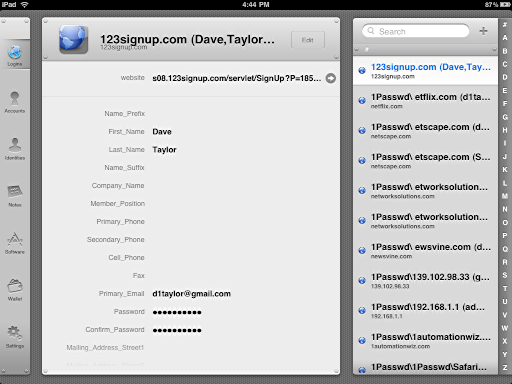Click globe icon of 1Passwd\ etflix.com entry

coord(362,100)
